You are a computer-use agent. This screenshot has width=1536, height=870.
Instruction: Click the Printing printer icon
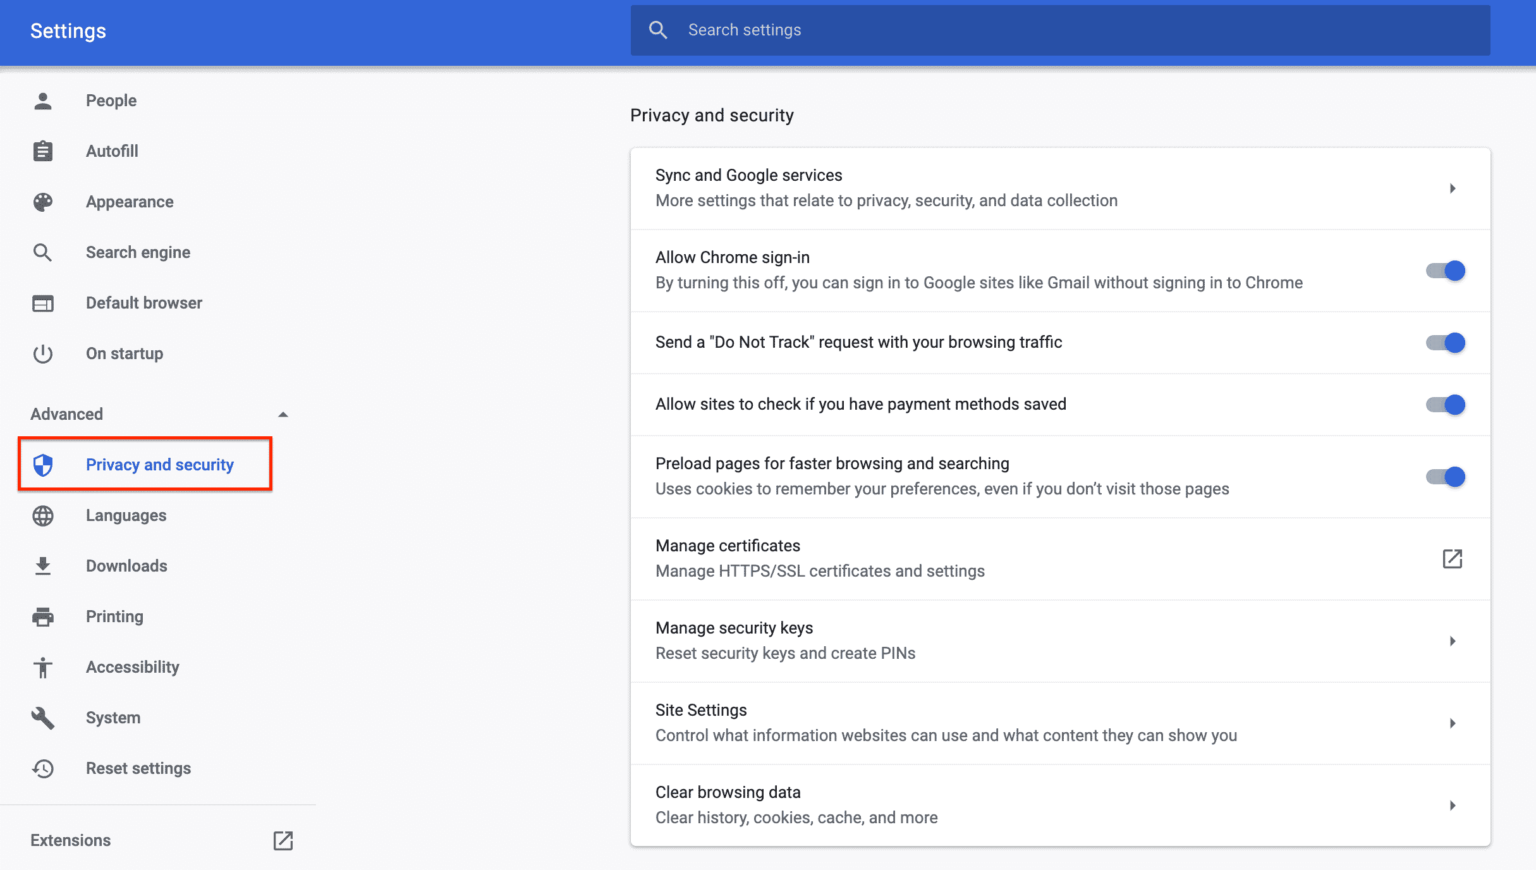click(x=43, y=617)
